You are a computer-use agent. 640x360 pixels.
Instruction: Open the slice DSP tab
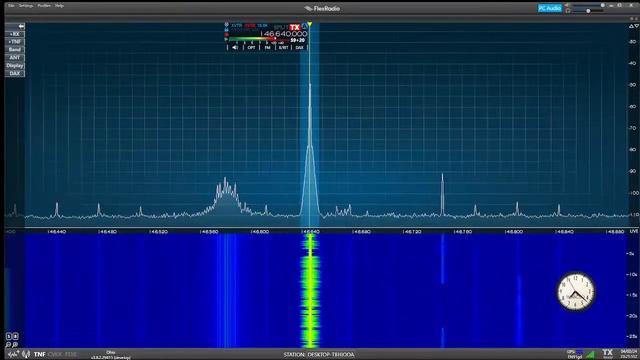tap(251, 47)
